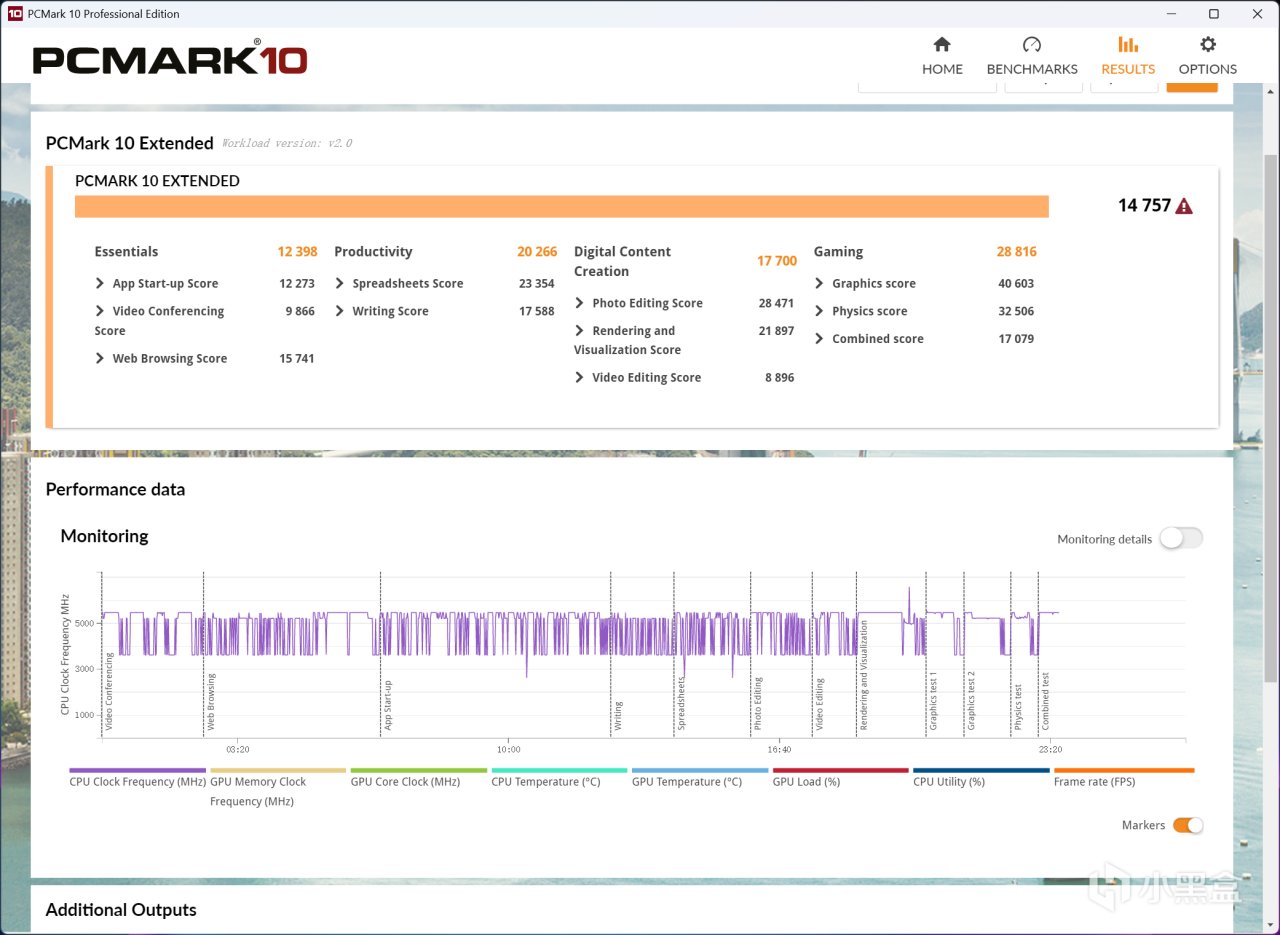This screenshot has width=1280, height=935.
Task: Click the orange button at the top right
Action: click(x=1192, y=87)
